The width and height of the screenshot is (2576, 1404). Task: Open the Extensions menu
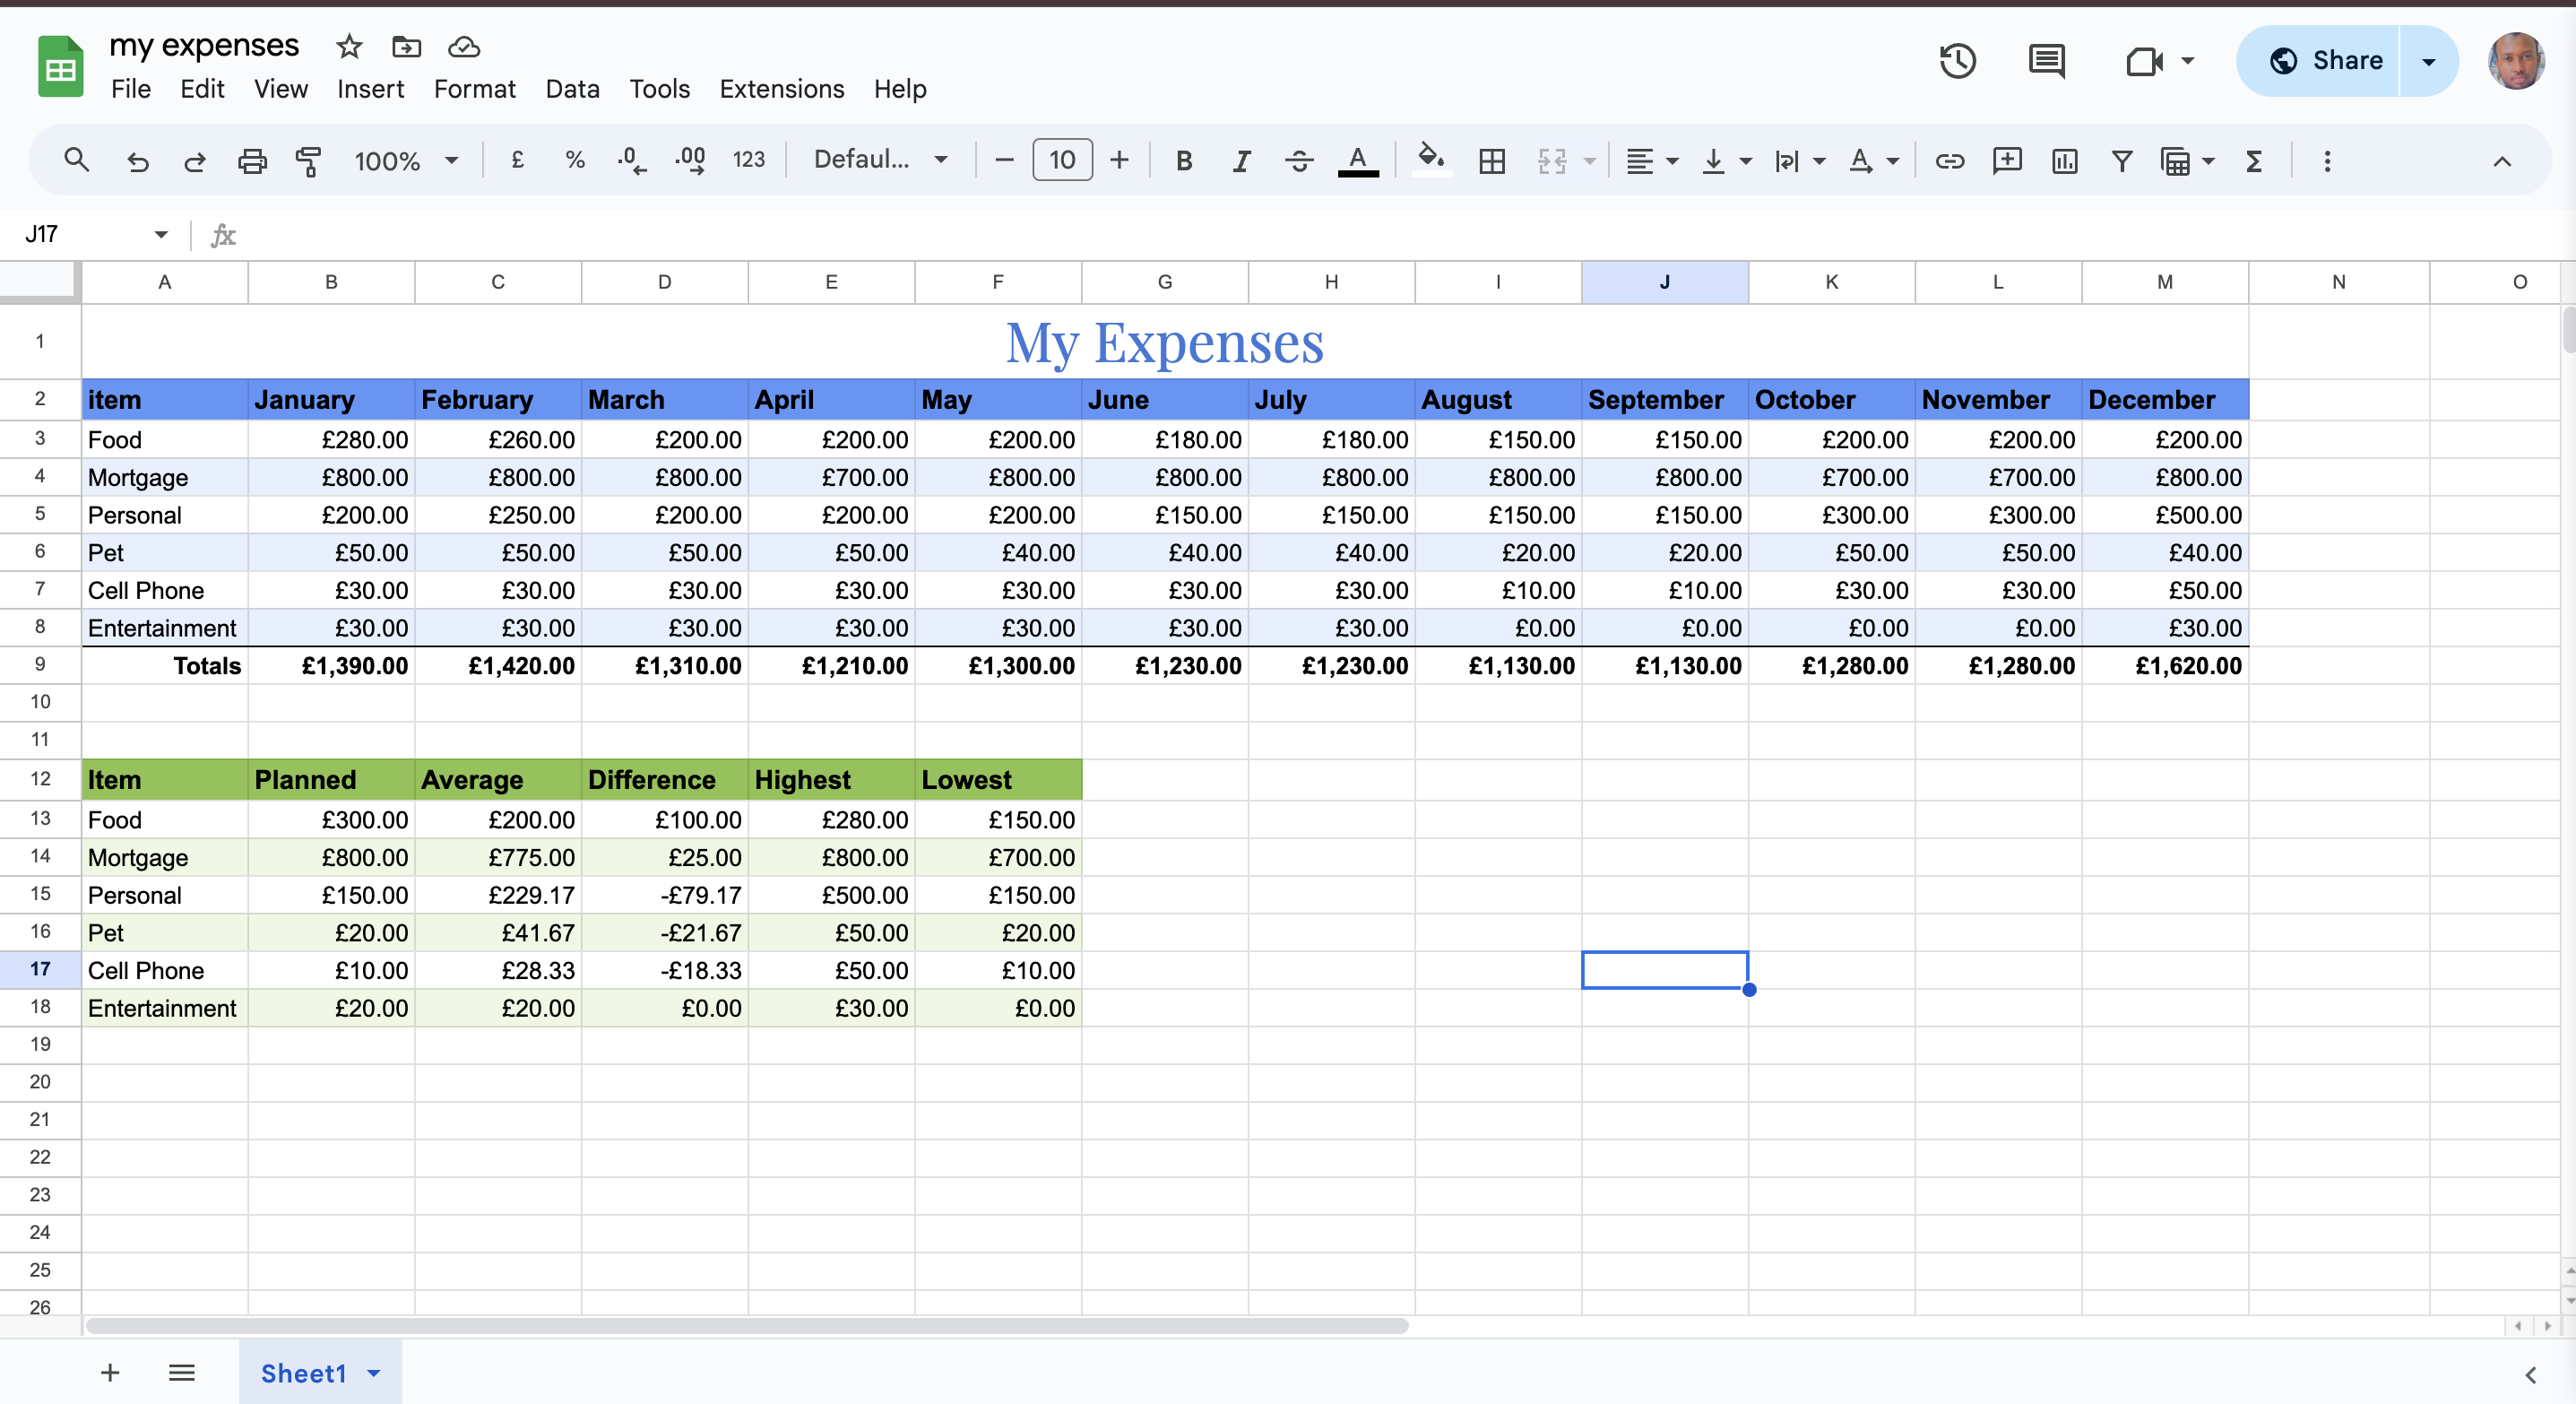[x=782, y=89]
